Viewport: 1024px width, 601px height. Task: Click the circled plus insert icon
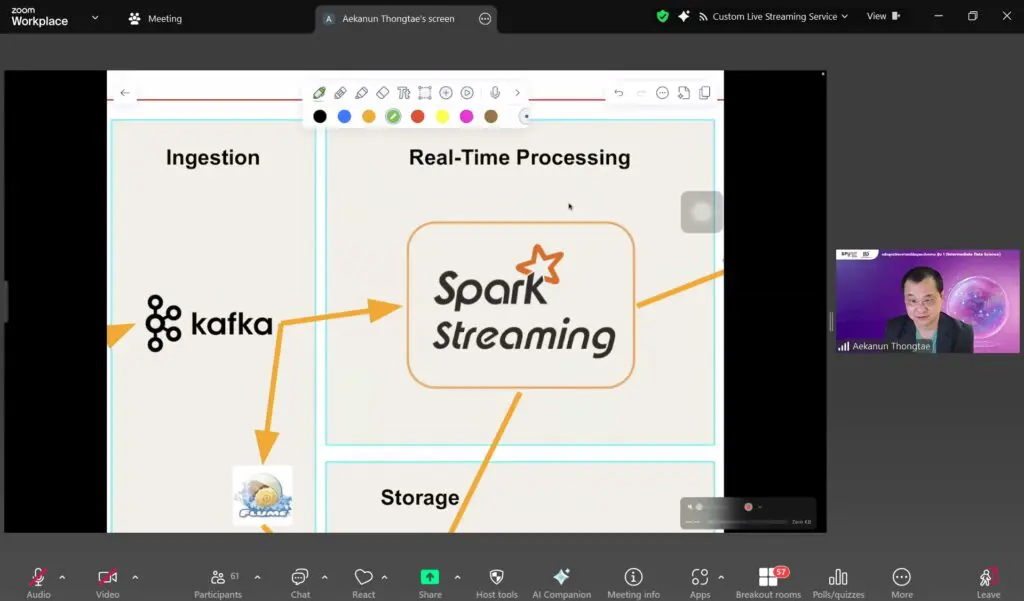click(x=446, y=93)
